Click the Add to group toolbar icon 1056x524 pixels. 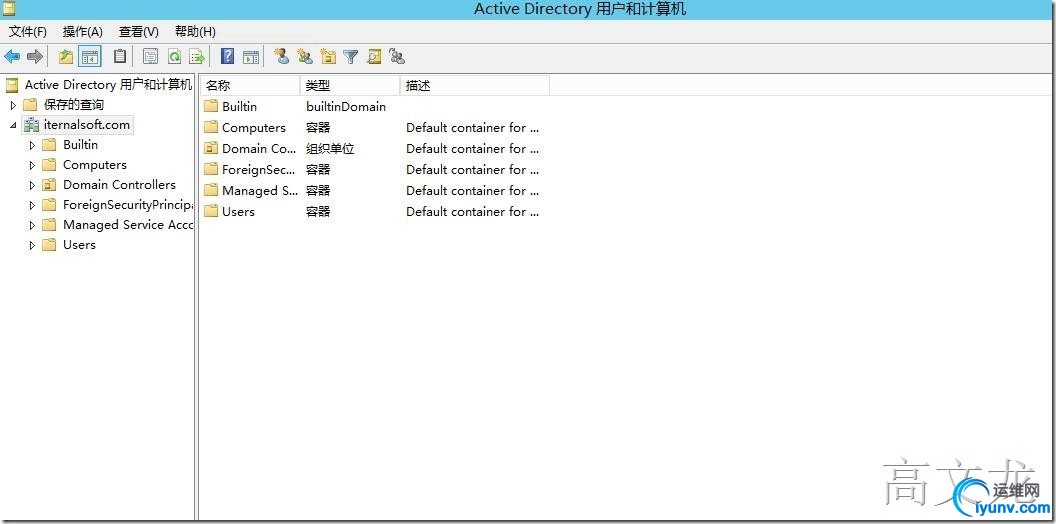pyautogui.click(x=397, y=57)
